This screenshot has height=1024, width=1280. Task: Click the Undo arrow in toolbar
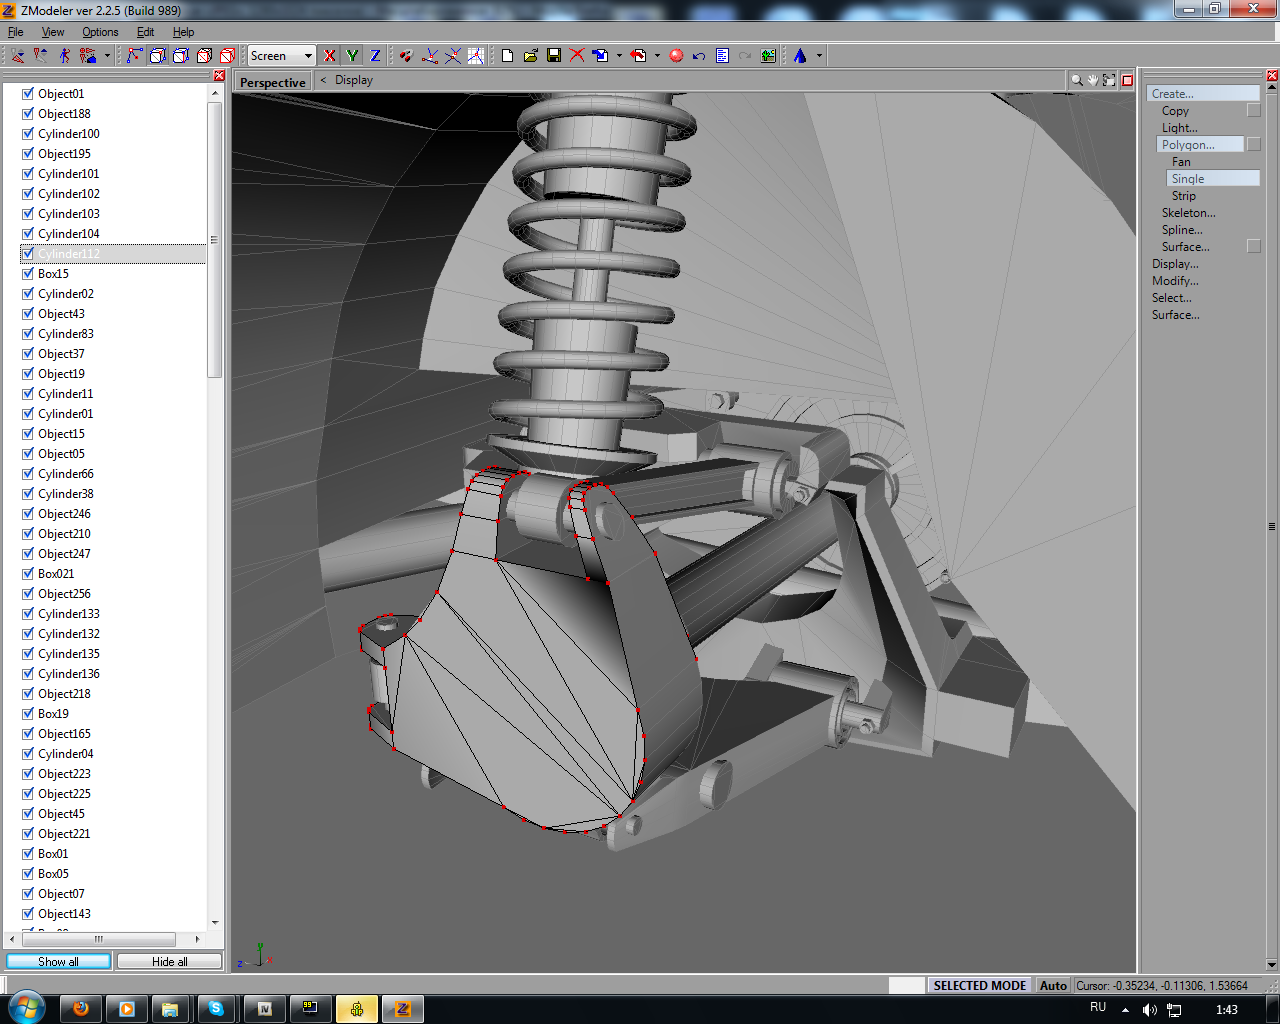tap(699, 56)
